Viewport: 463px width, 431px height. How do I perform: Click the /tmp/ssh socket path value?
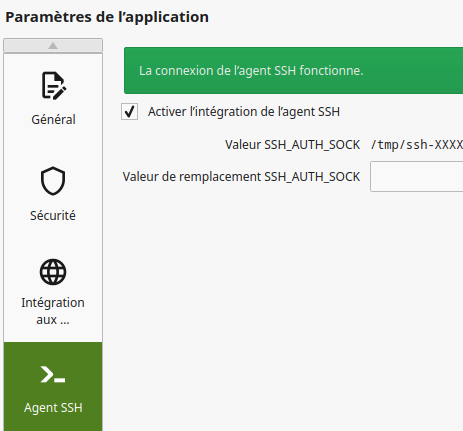tap(417, 145)
